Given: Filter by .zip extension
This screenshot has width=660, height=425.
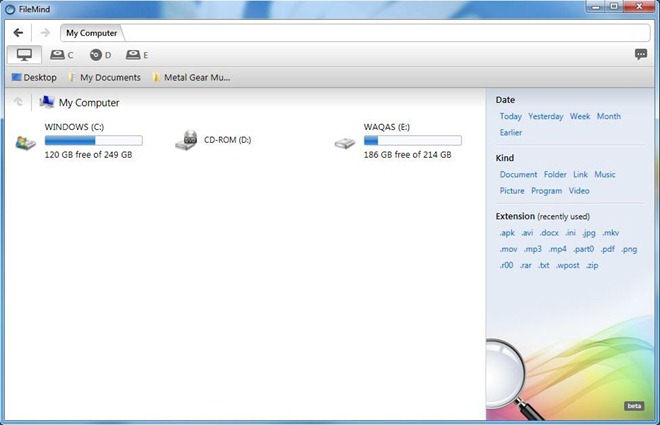Looking at the screenshot, I should [x=592, y=266].
